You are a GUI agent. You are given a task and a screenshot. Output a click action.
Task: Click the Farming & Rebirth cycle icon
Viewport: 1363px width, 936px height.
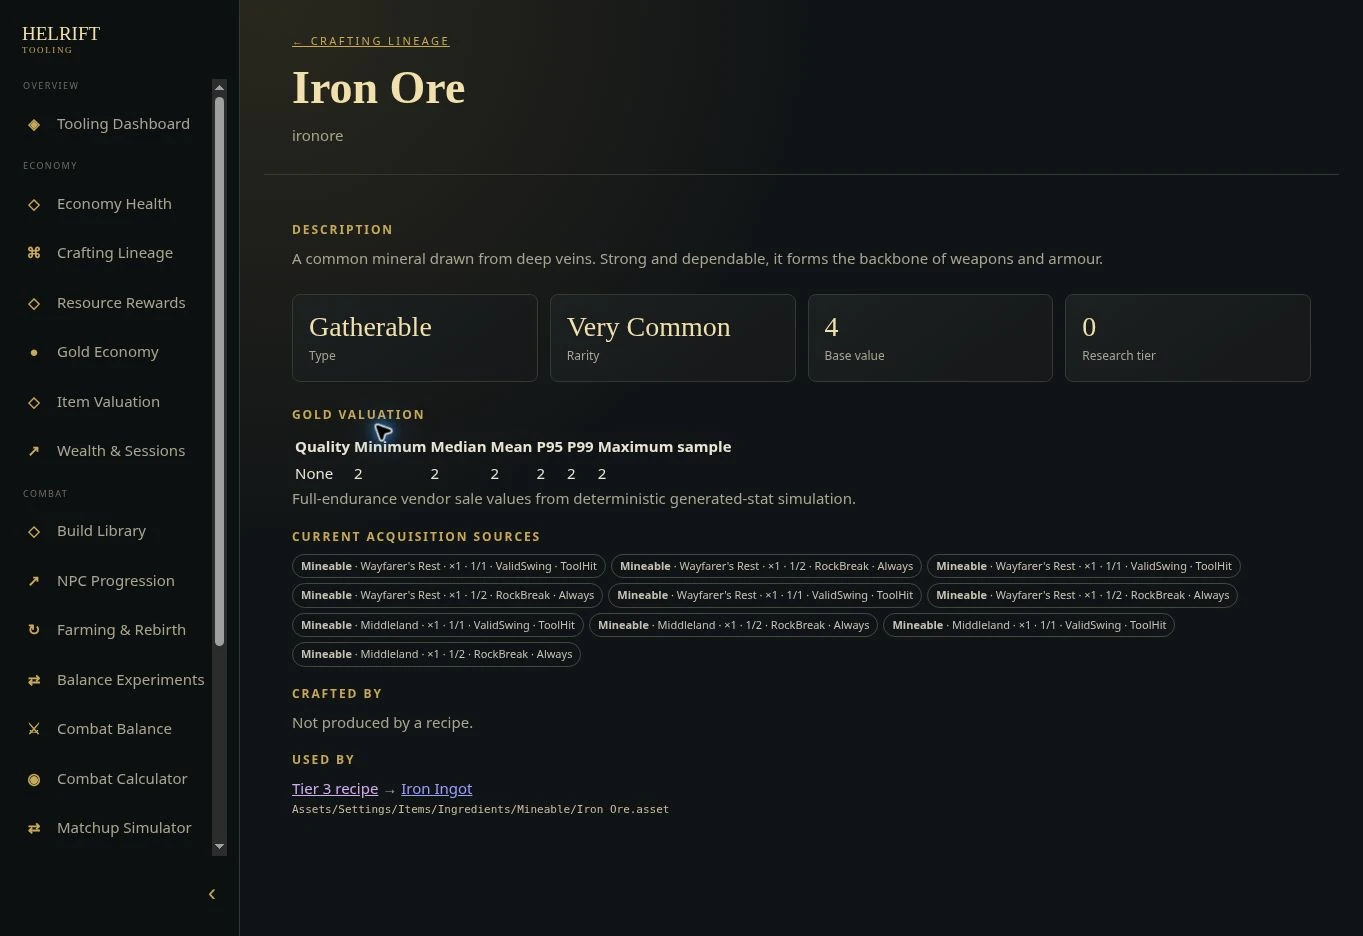click(x=34, y=630)
